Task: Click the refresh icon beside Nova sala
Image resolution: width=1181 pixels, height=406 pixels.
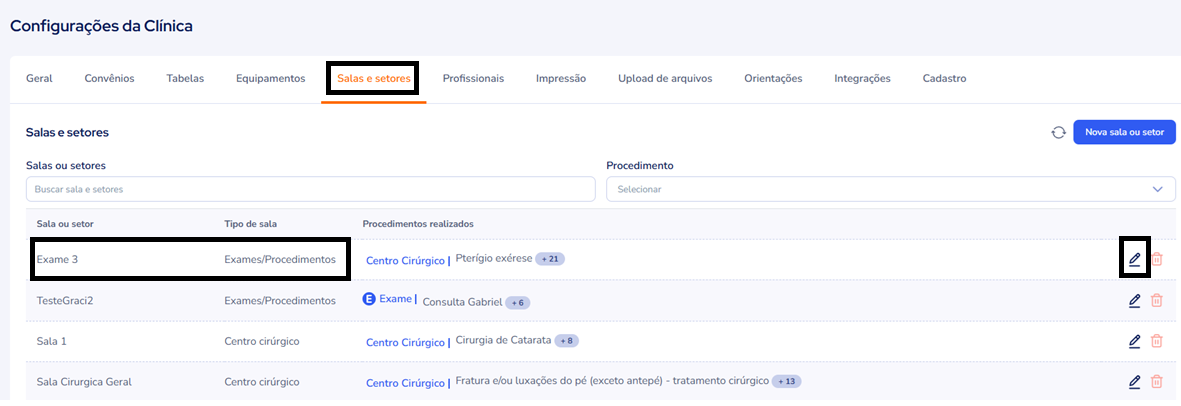Action: [x=1058, y=132]
